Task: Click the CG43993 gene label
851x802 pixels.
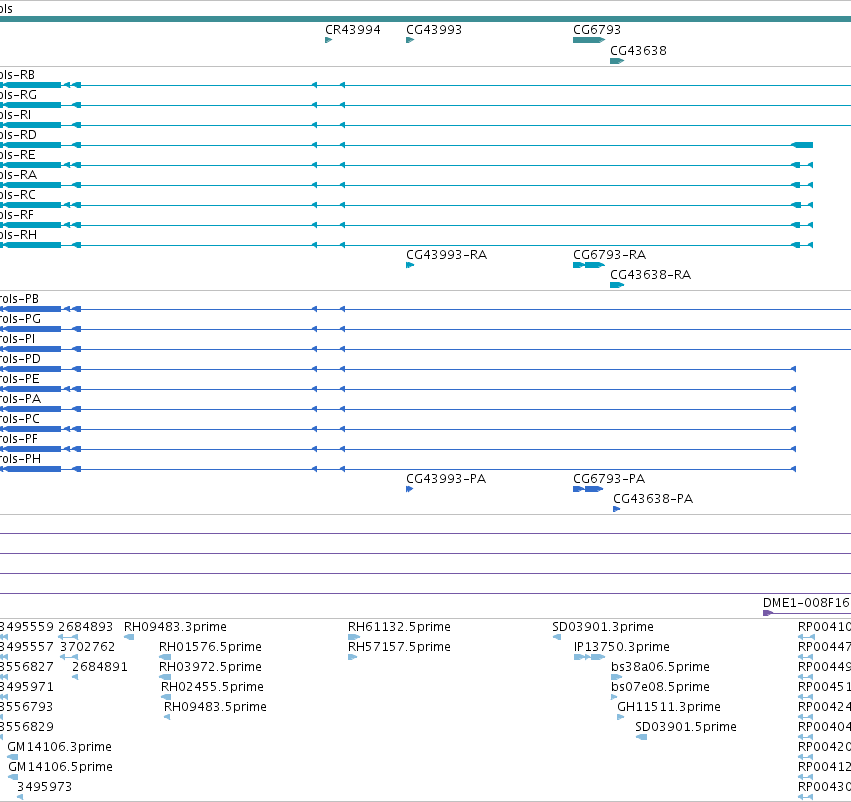Action: pos(434,30)
